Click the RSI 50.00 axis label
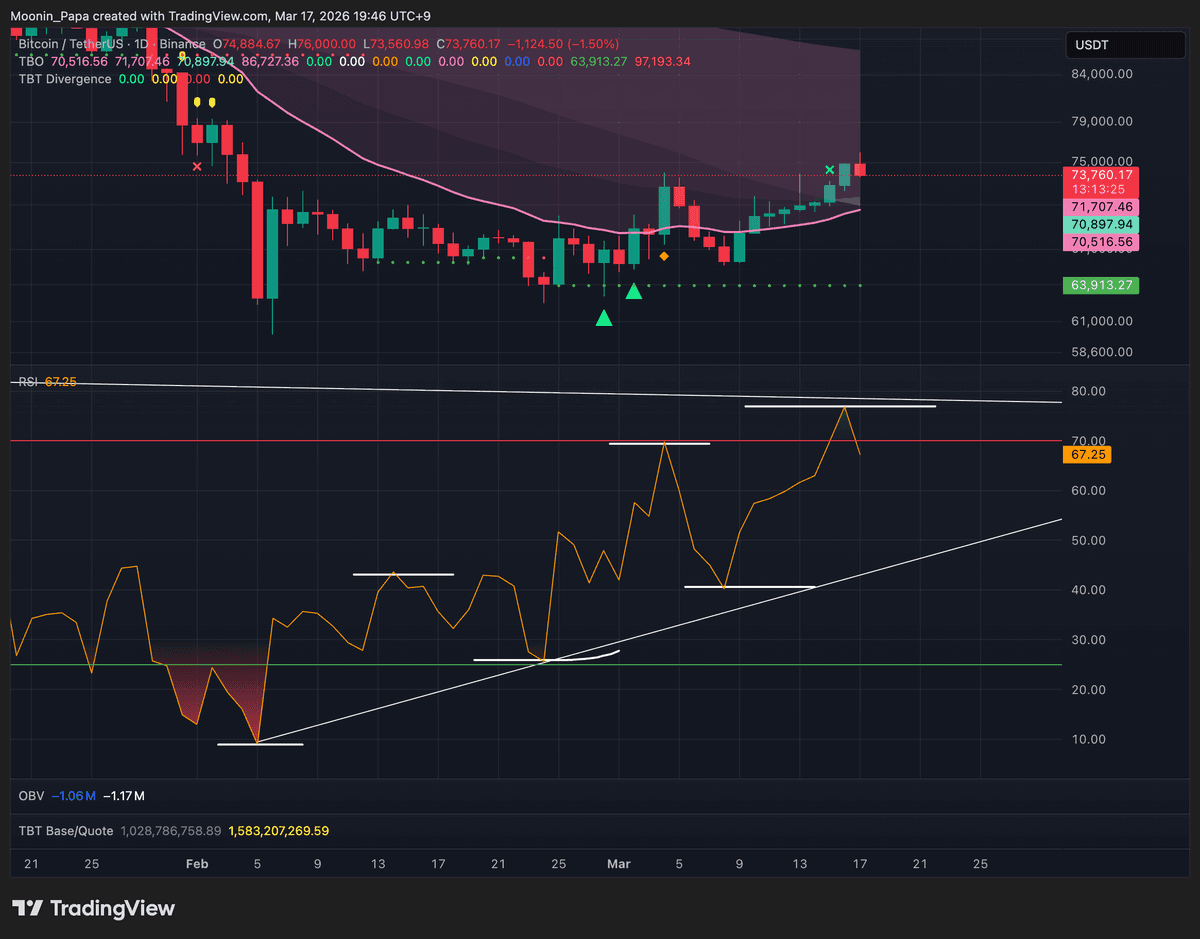 (1086, 540)
